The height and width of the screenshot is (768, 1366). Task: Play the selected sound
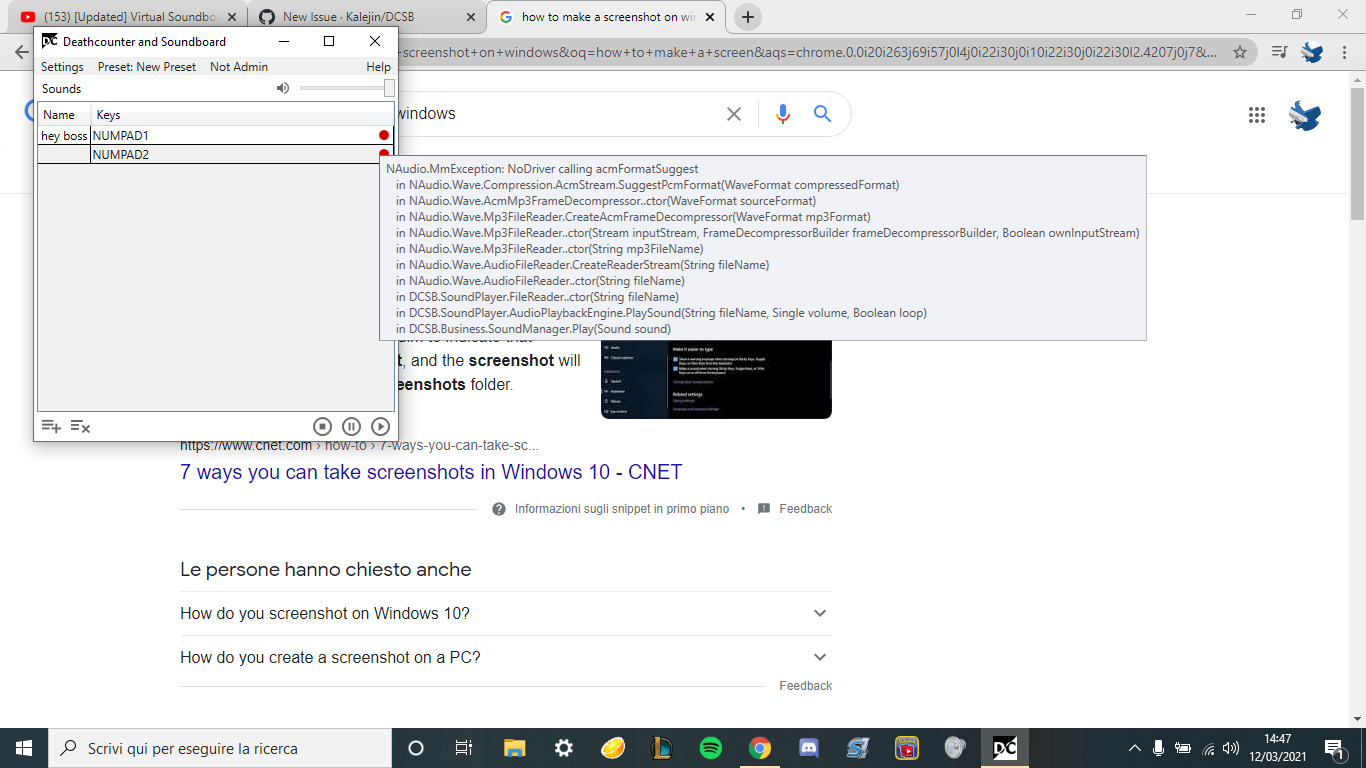click(x=381, y=426)
